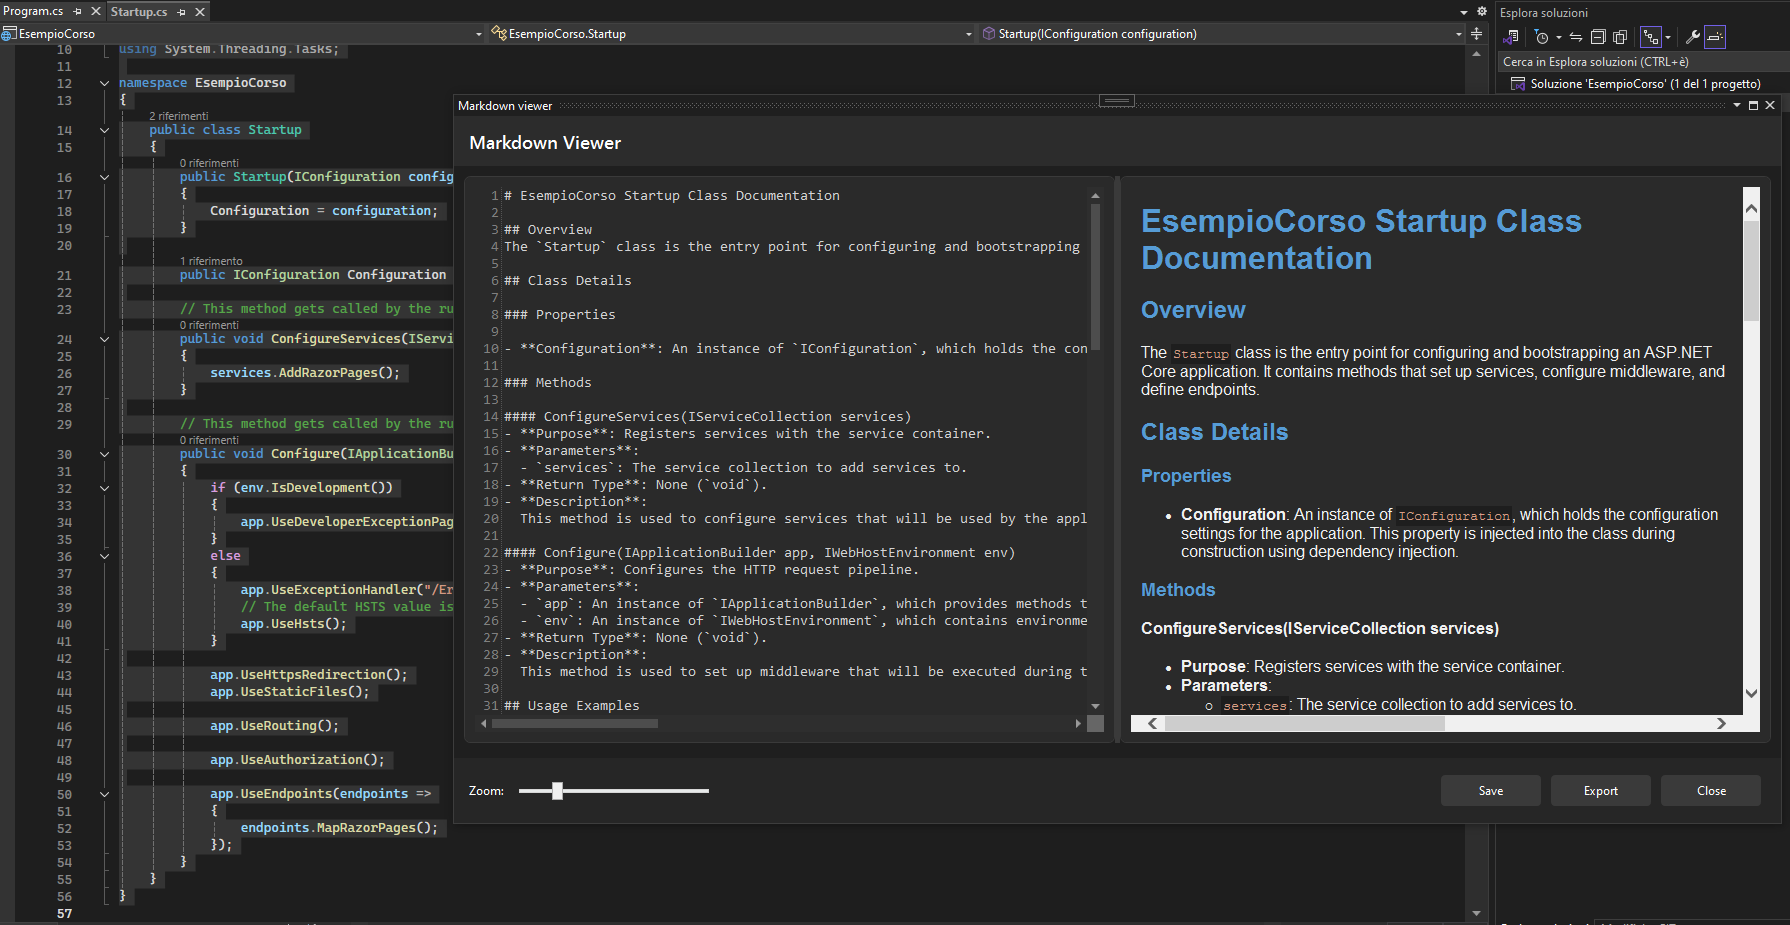Viewport: 1790px width, 925px height.
Task: Click the switch views icon in Esplora soluzioni
Action: 1512,37
